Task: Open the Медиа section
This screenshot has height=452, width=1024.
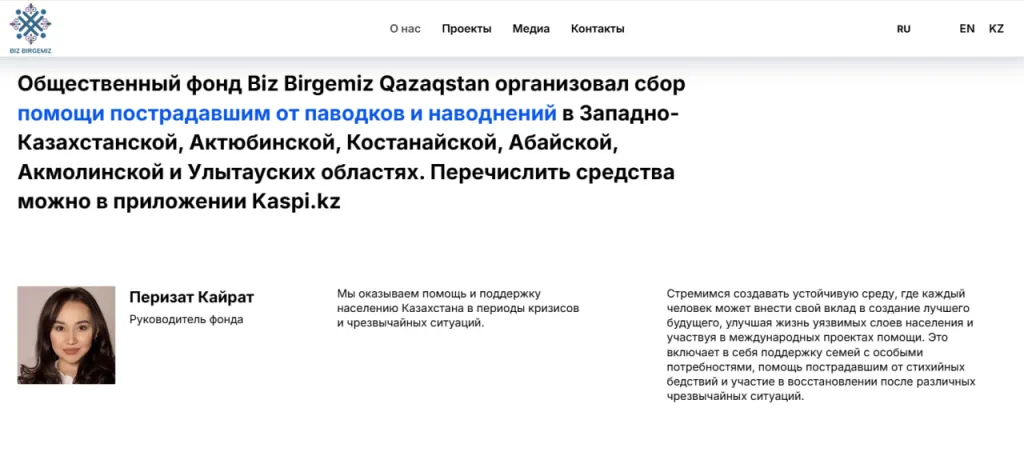Action: coord(531,29)
